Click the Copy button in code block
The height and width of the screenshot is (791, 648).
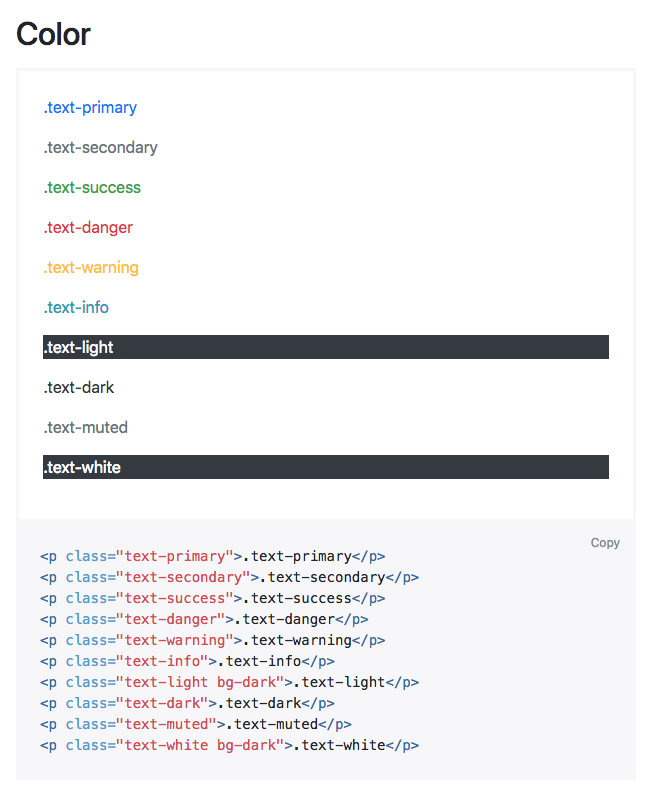coord(605,543)
